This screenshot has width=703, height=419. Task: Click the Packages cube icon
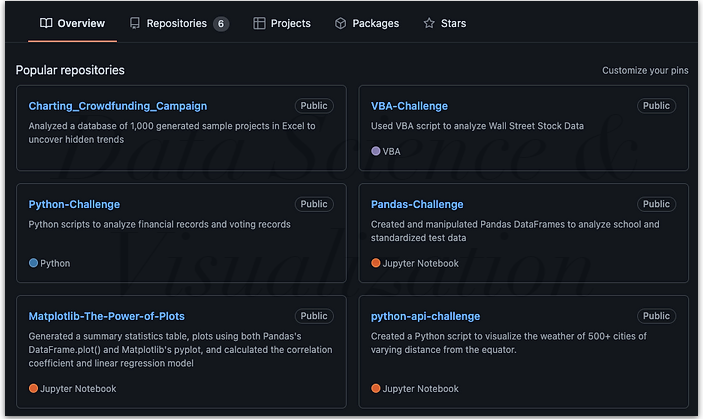click(x=340, y=23)
